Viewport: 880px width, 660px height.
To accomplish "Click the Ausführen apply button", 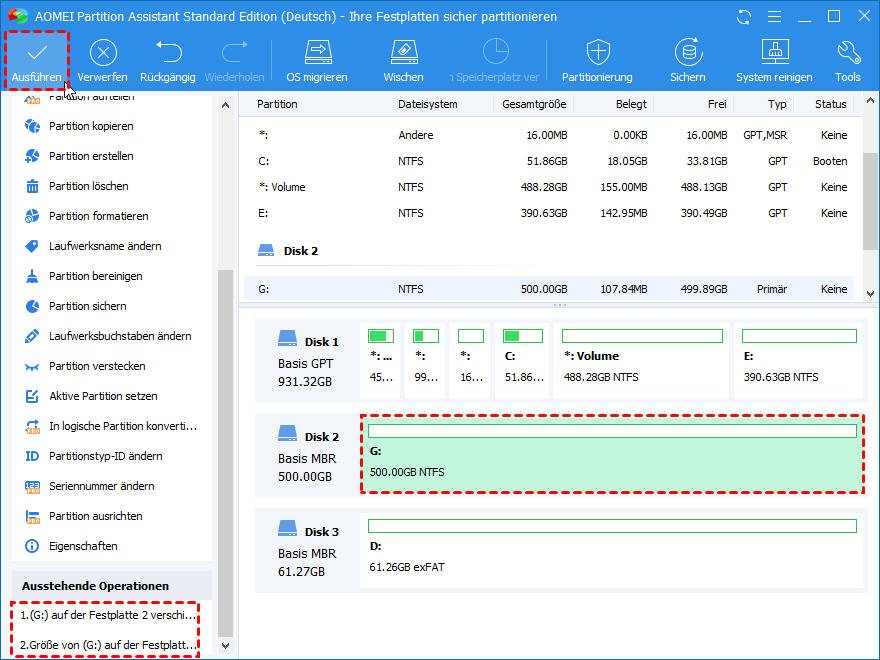I will [x=36, y=61].
